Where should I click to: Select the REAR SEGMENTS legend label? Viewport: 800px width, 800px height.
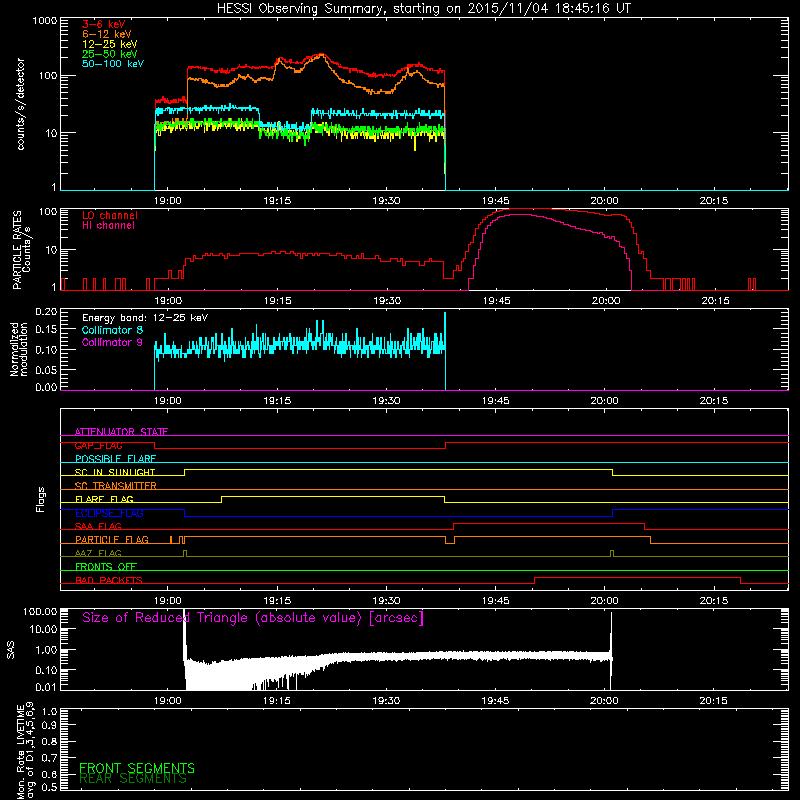coord(133,779)
